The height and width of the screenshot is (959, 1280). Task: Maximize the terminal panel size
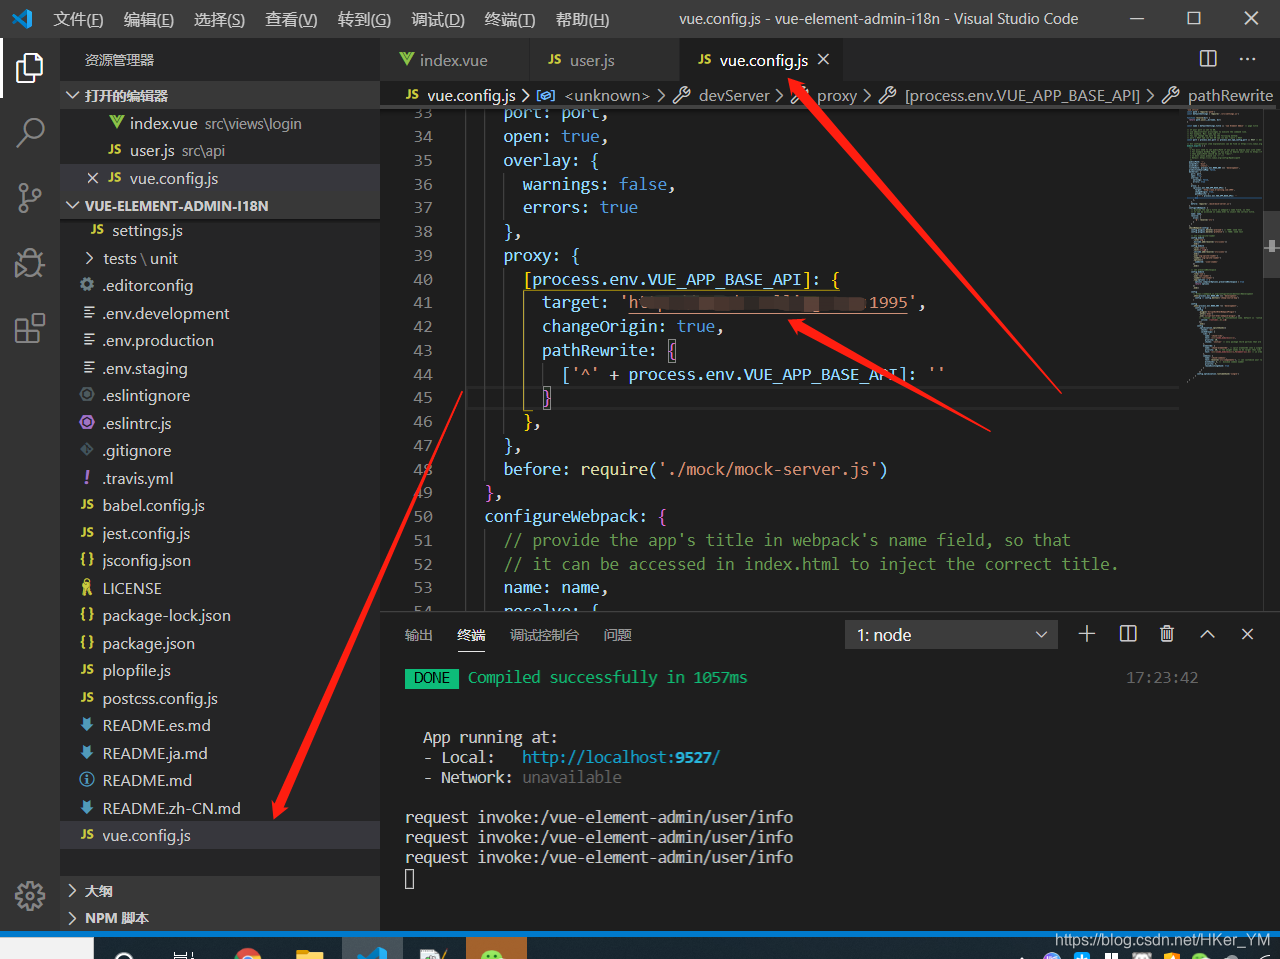(x=1207, y=634)
